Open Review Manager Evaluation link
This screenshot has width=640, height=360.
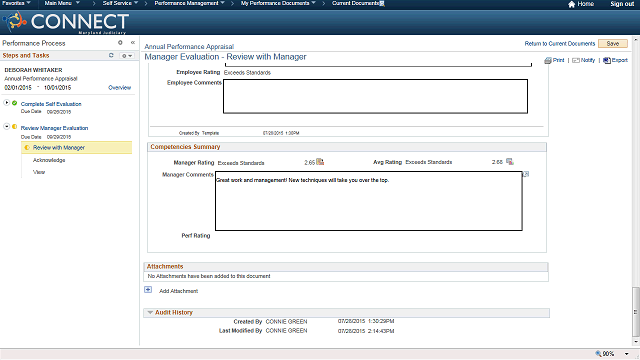pos(54,128)
